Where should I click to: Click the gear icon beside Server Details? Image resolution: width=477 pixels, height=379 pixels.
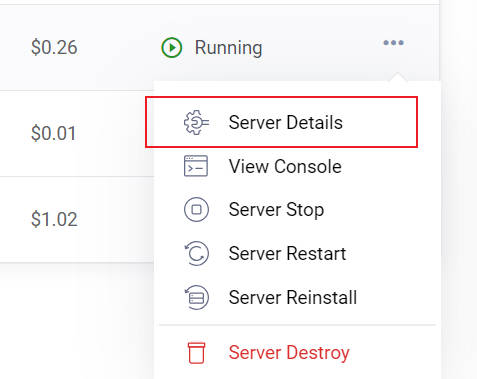coord(196,122)
